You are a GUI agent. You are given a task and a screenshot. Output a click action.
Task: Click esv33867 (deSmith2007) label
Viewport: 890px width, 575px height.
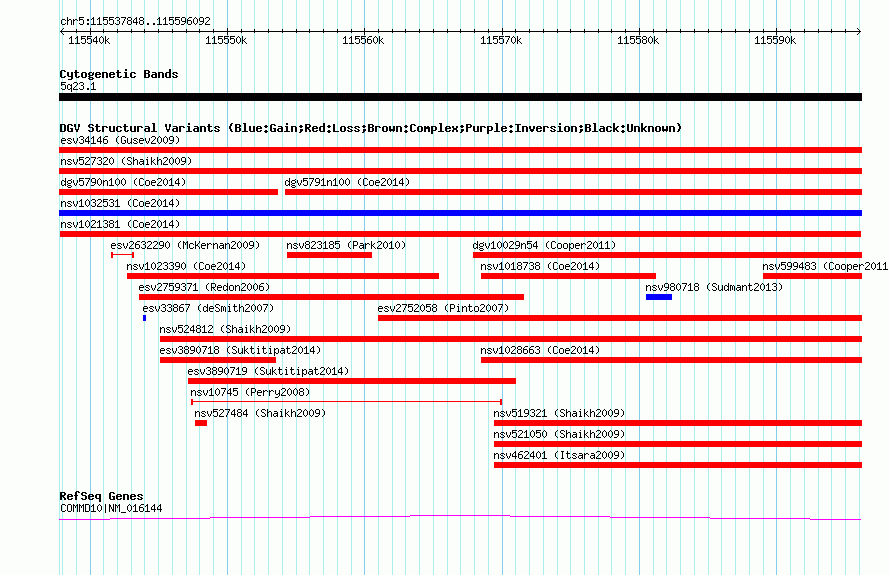pos(208,308)
